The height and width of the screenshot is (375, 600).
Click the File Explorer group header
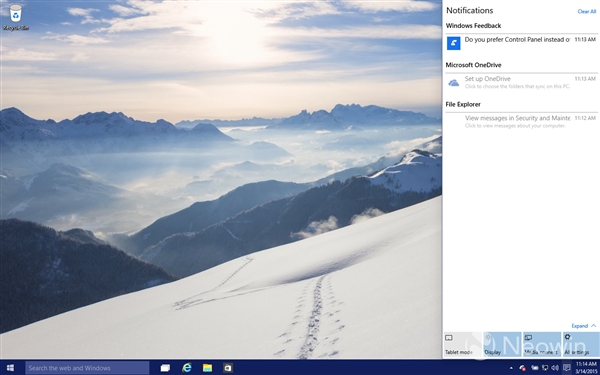pos(463,104)
